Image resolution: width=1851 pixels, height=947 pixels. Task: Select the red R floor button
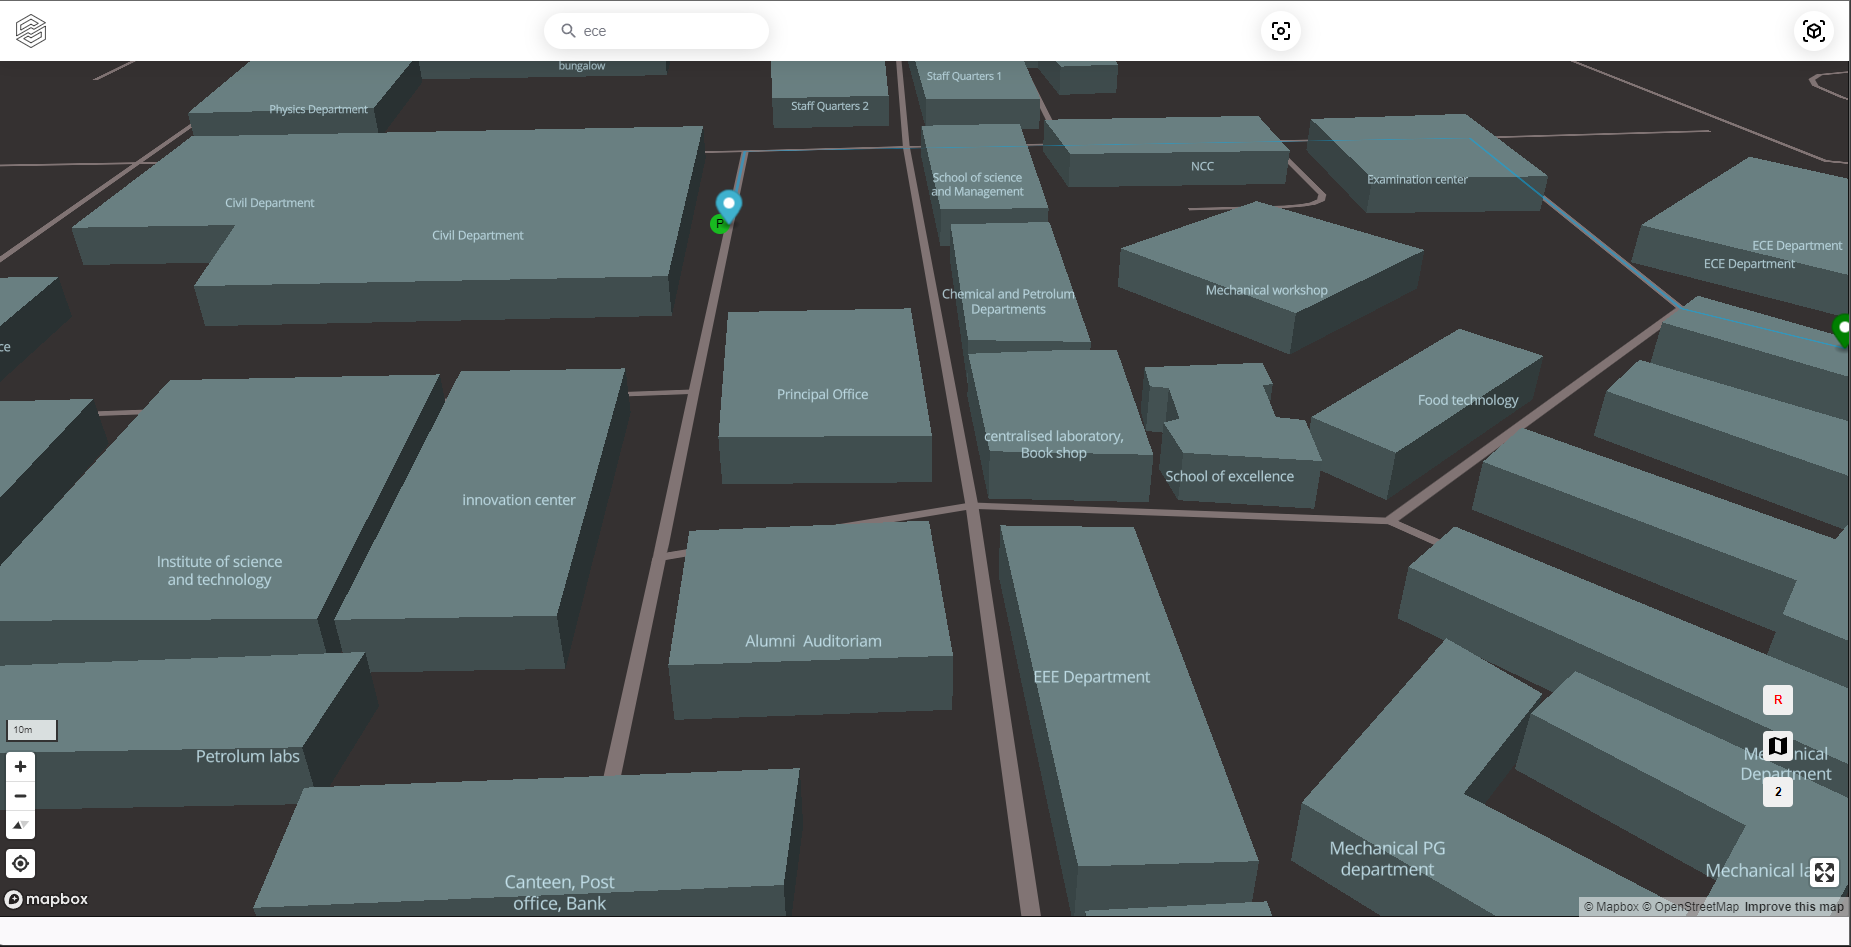pos(1778,700)
